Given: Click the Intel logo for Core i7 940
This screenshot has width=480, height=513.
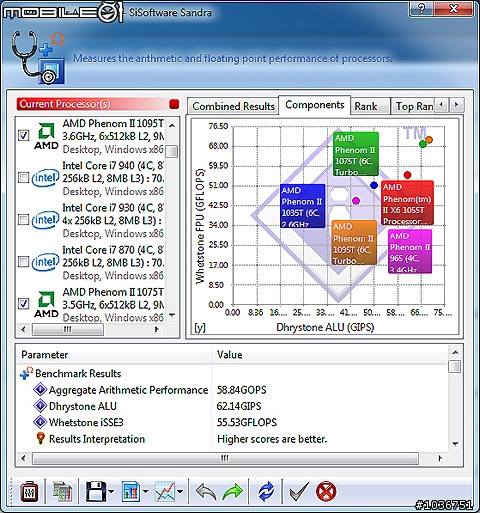Looking at the screenshot, I should 45,178.
